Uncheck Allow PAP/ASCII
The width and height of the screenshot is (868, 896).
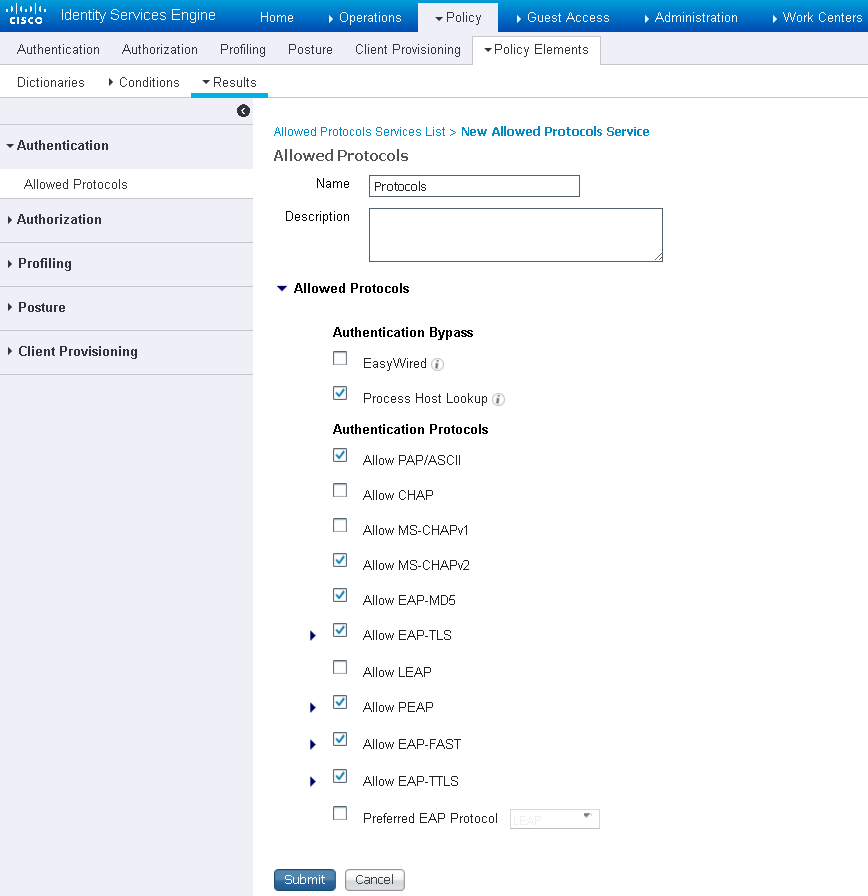point(340,456)
